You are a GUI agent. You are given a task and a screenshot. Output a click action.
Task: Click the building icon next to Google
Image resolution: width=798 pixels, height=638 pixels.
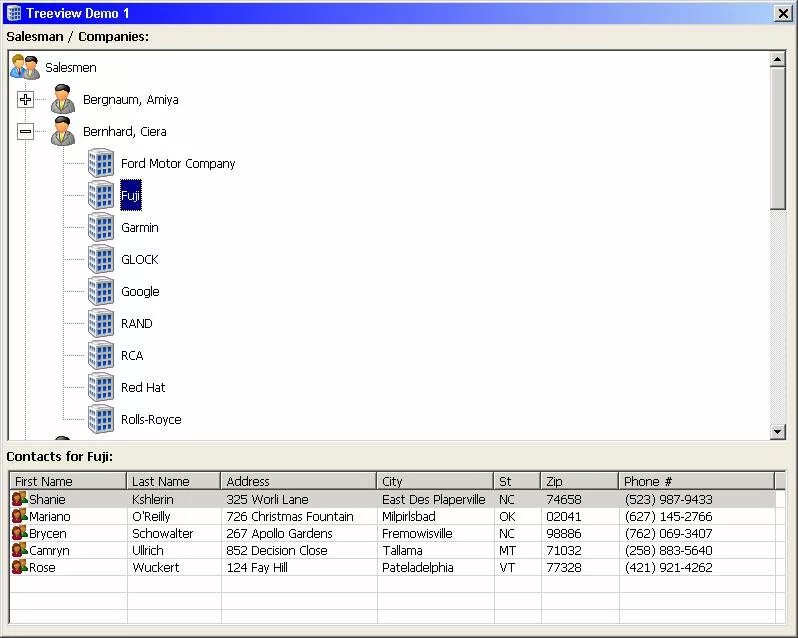click(101, 291)
